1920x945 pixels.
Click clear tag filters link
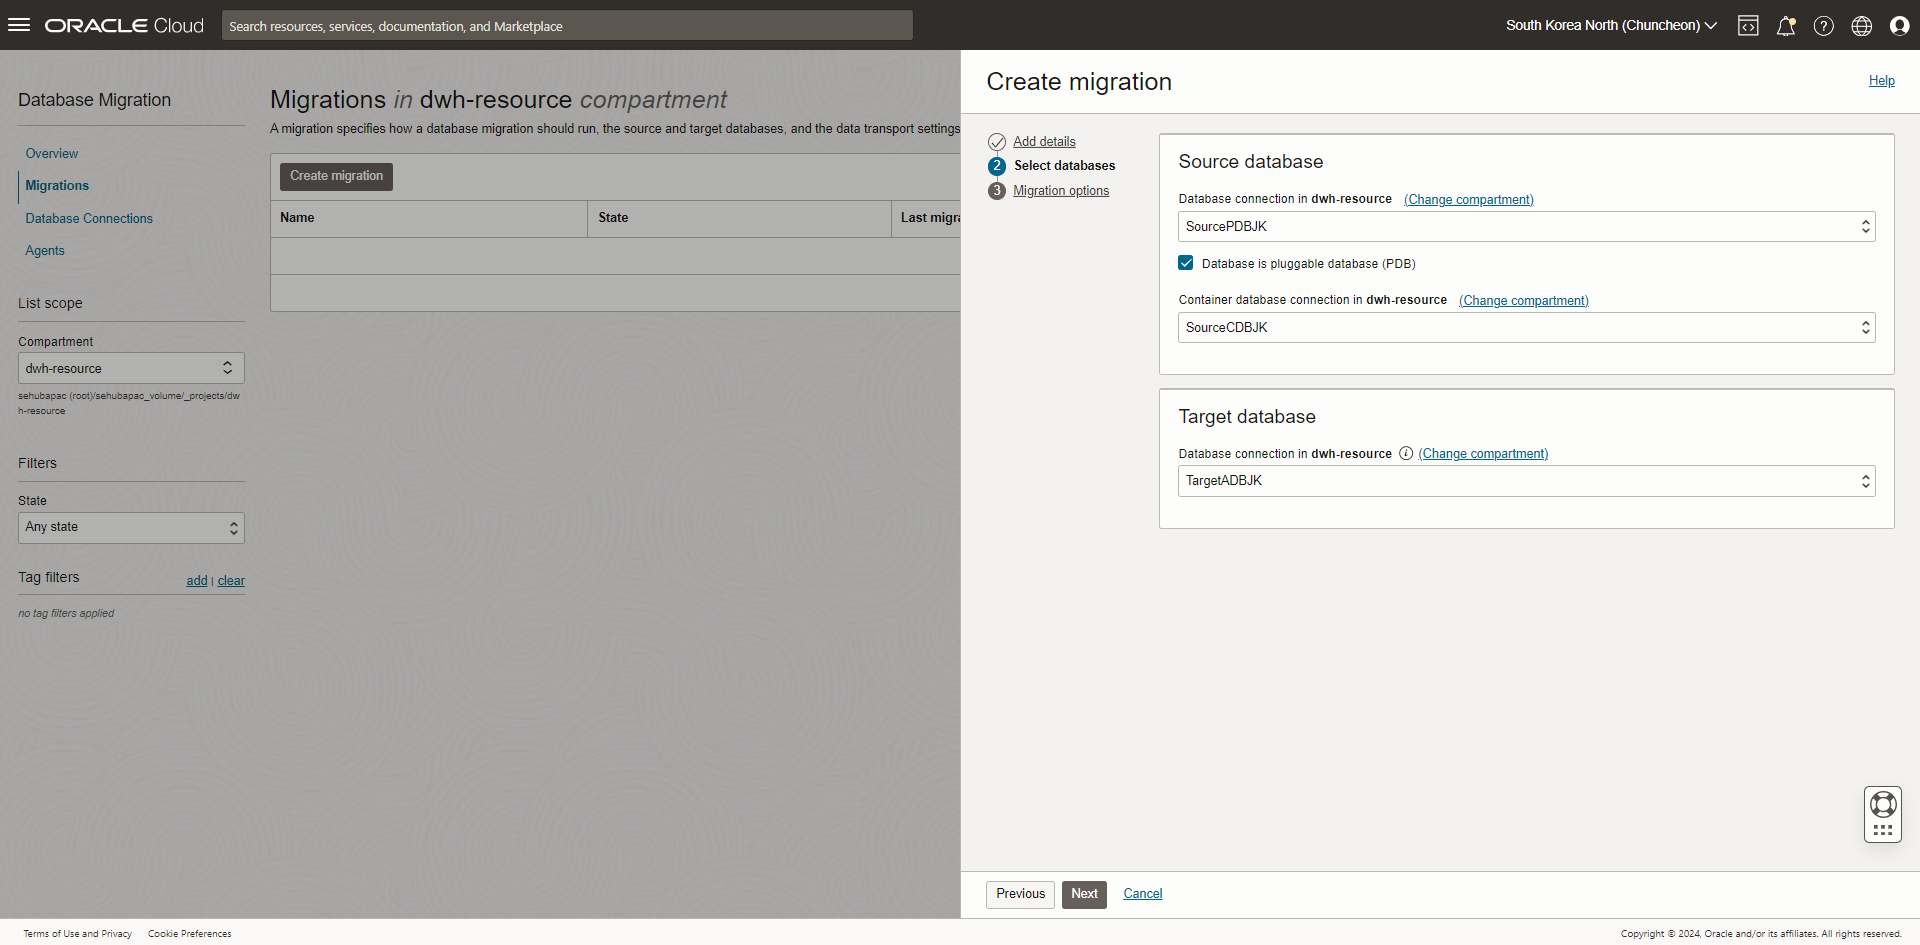click(231, 581)
